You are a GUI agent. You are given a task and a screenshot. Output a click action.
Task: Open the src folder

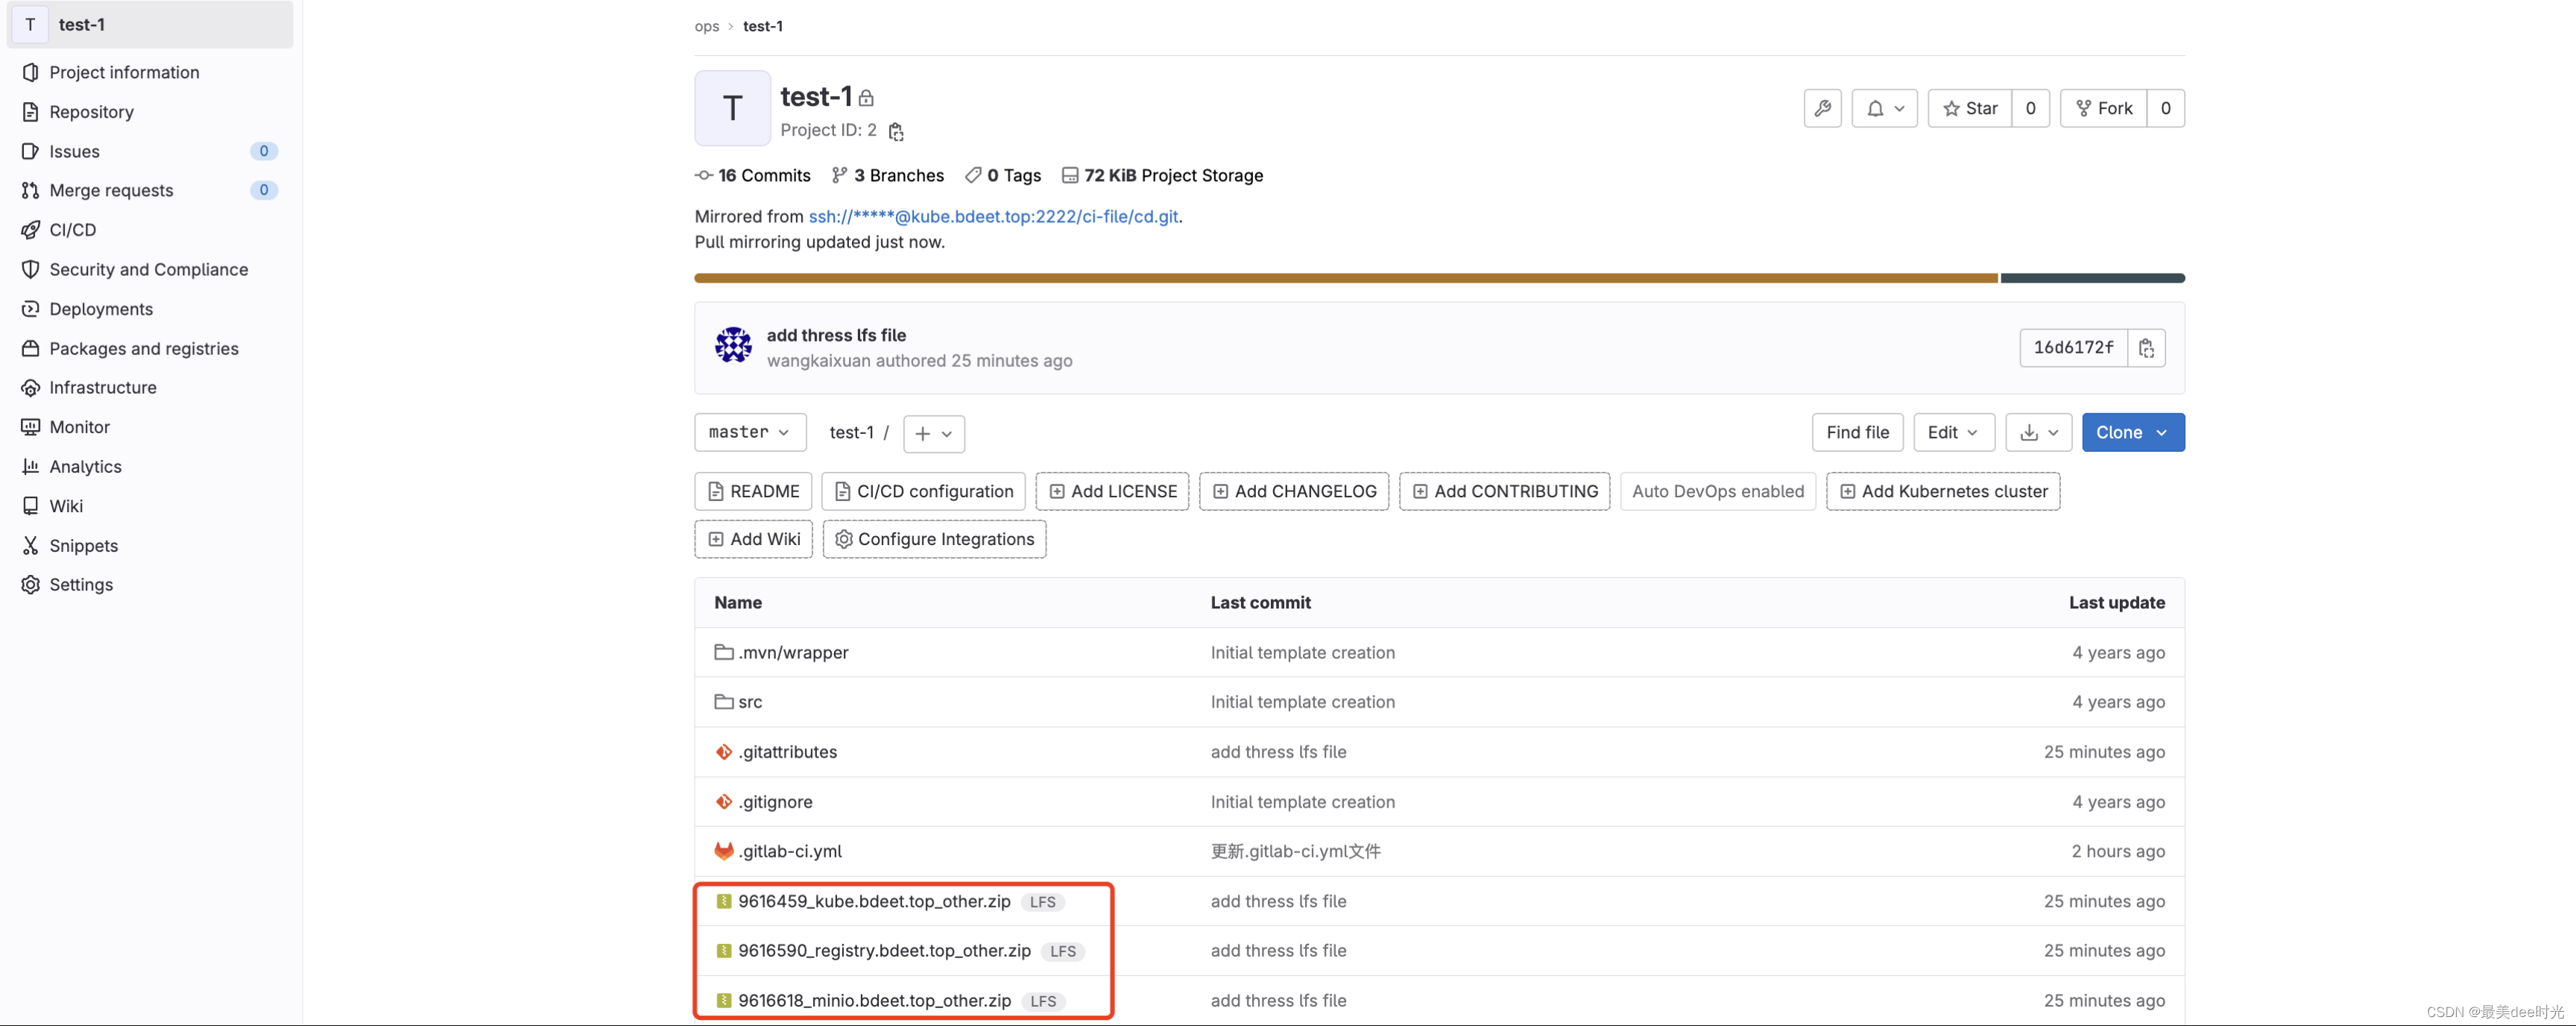[x=749, y=702]
